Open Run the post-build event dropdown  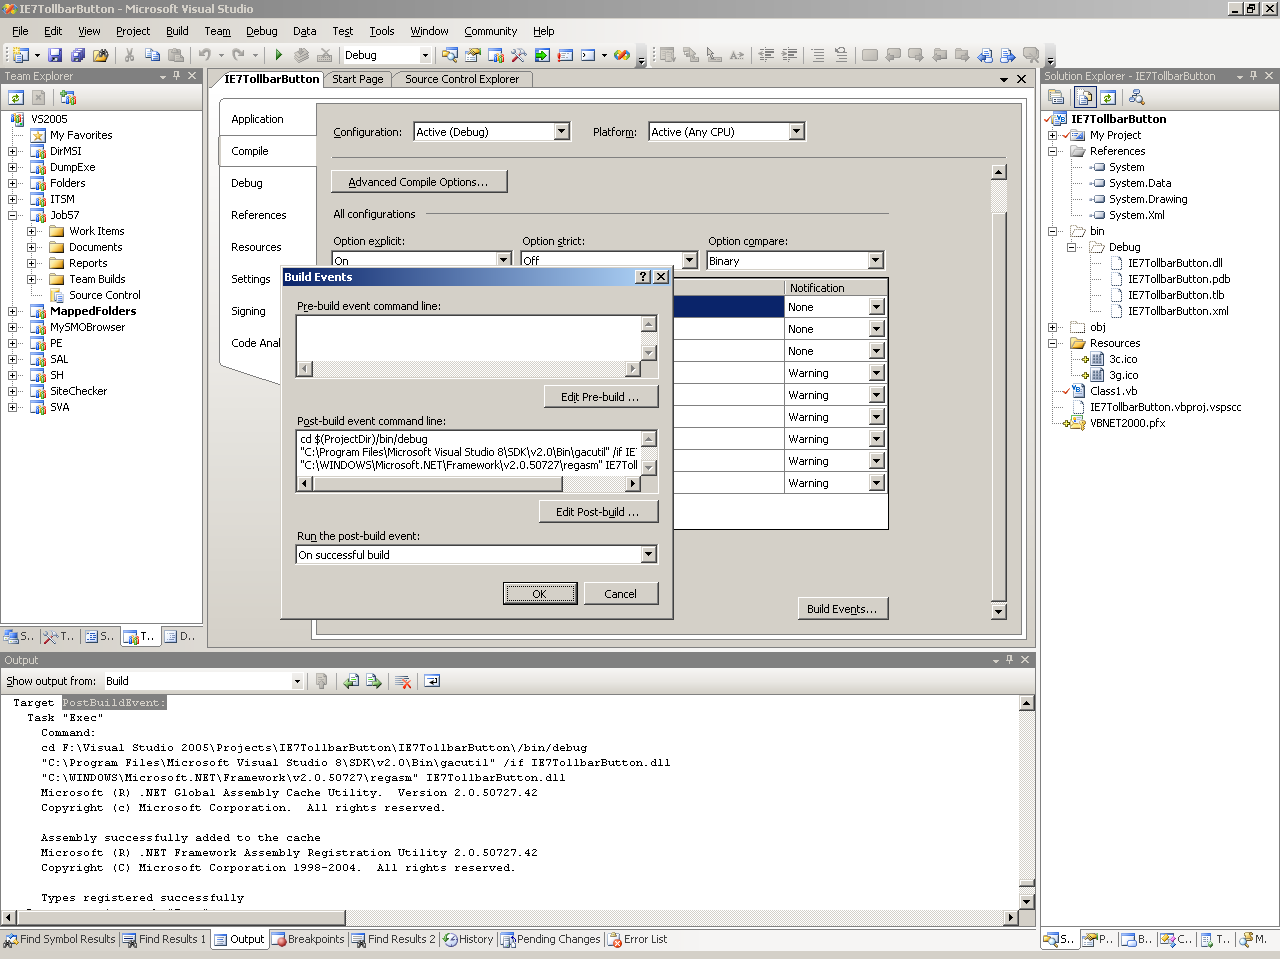coord(648,555)
